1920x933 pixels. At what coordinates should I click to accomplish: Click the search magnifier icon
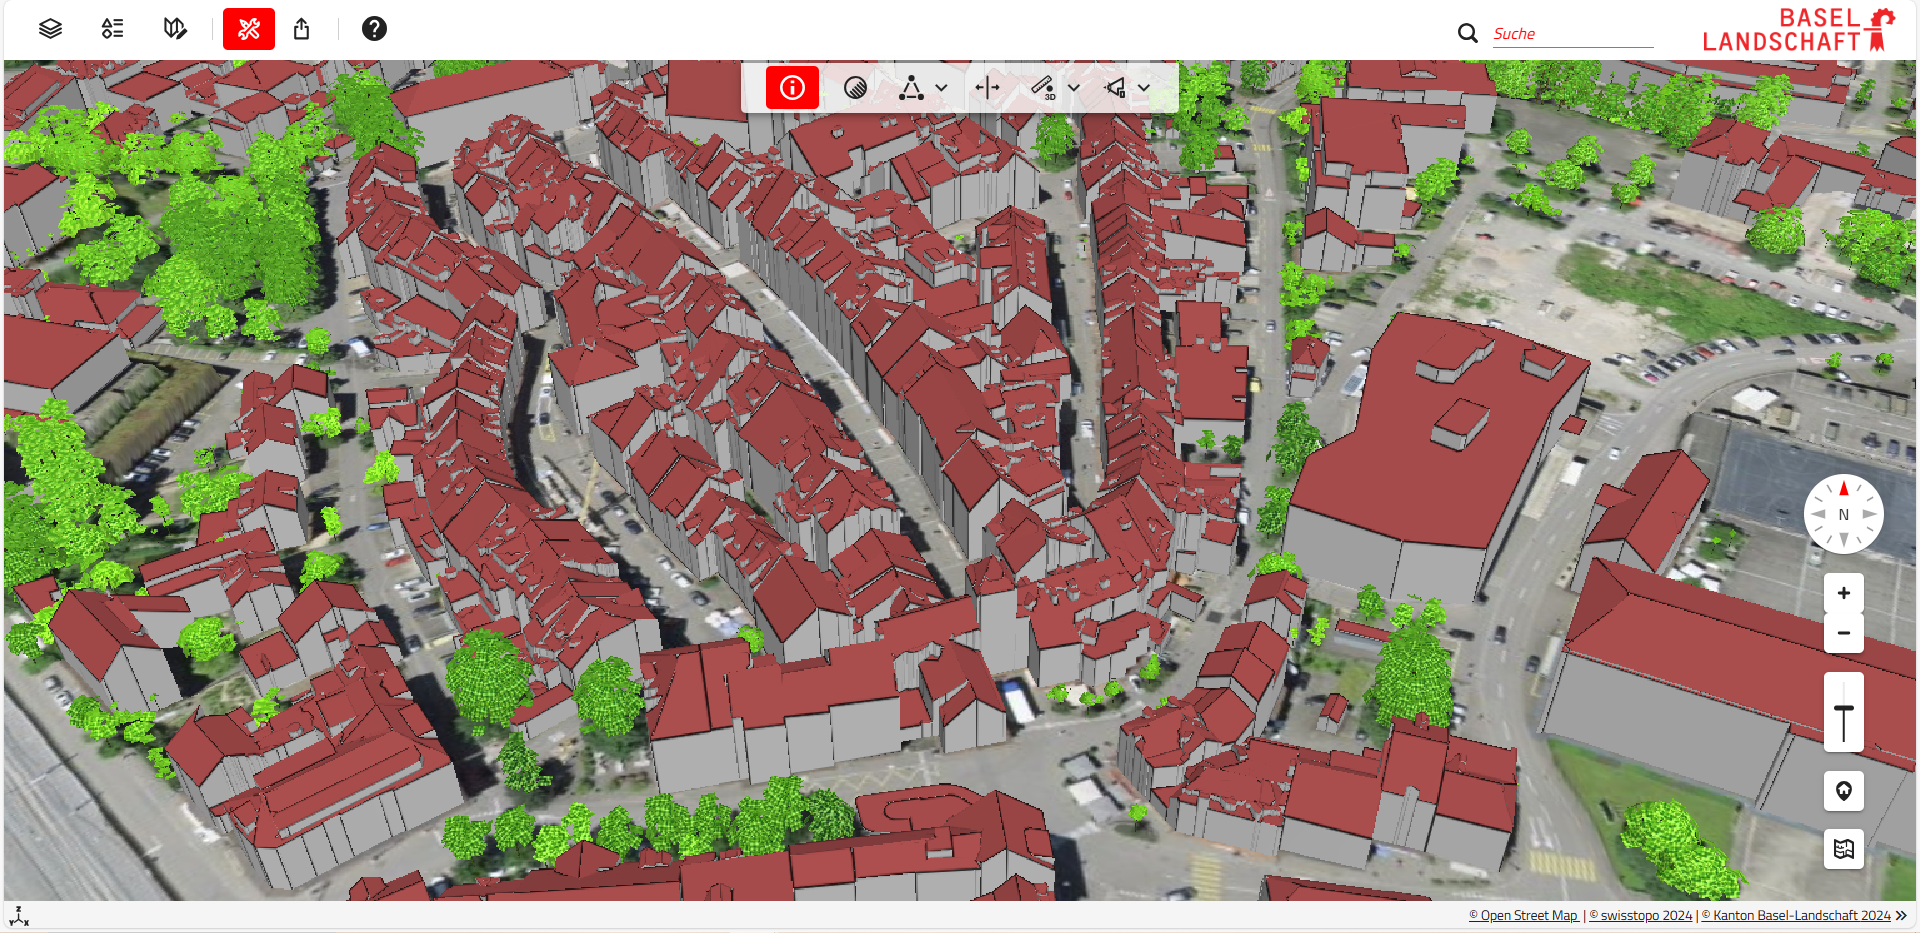1467,33
